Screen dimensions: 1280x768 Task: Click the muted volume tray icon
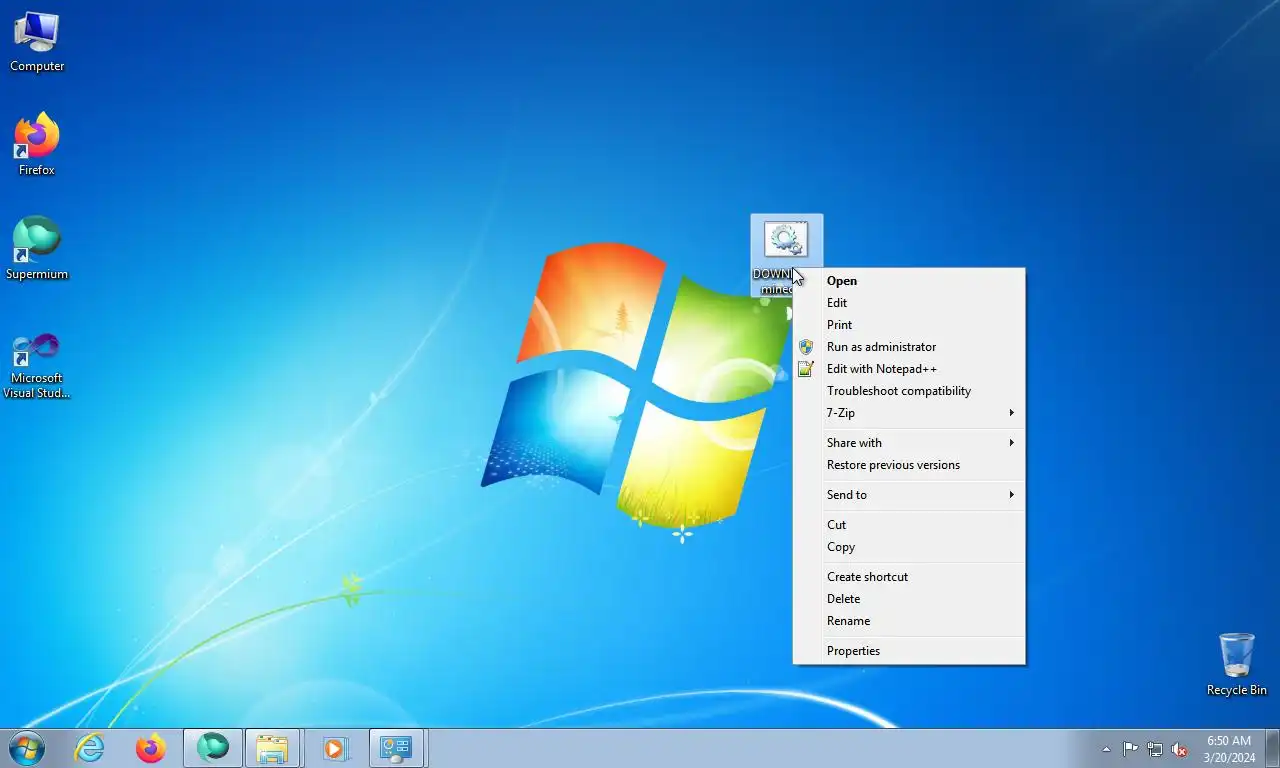(1179, 749)
